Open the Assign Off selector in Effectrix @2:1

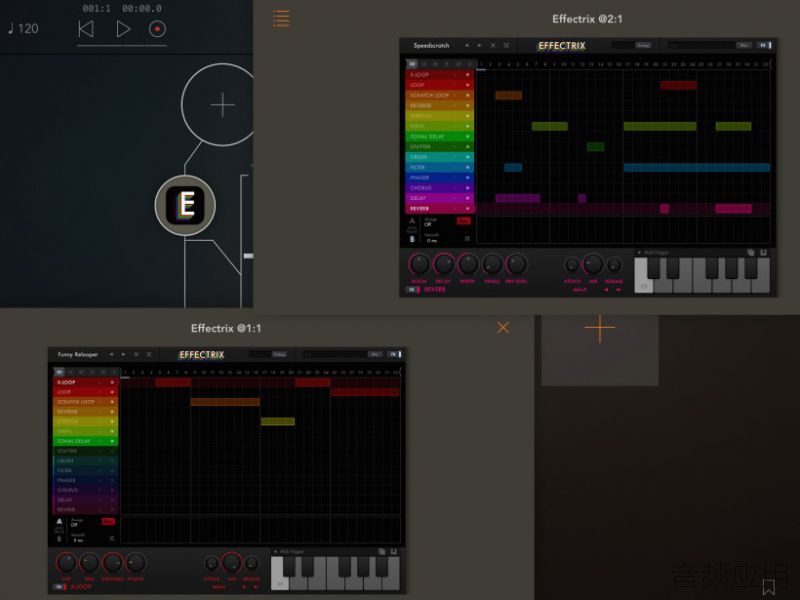pyautogui.click(x=430, y=222)
